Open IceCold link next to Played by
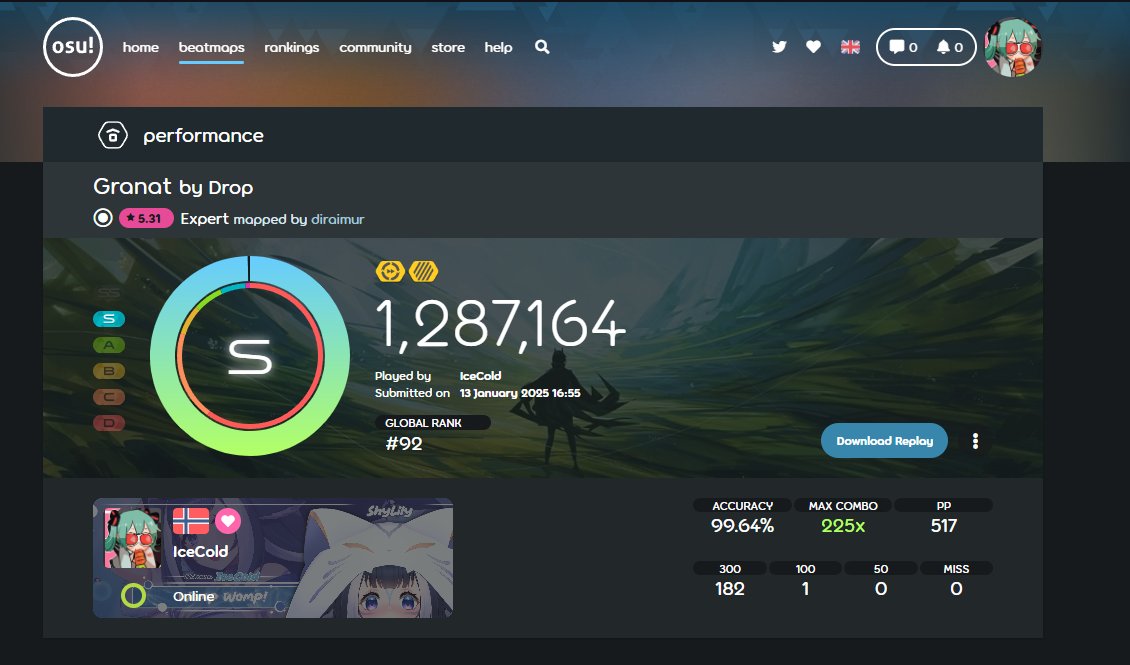Screen dimensions: 1130x665 click(x=480, y=375)
